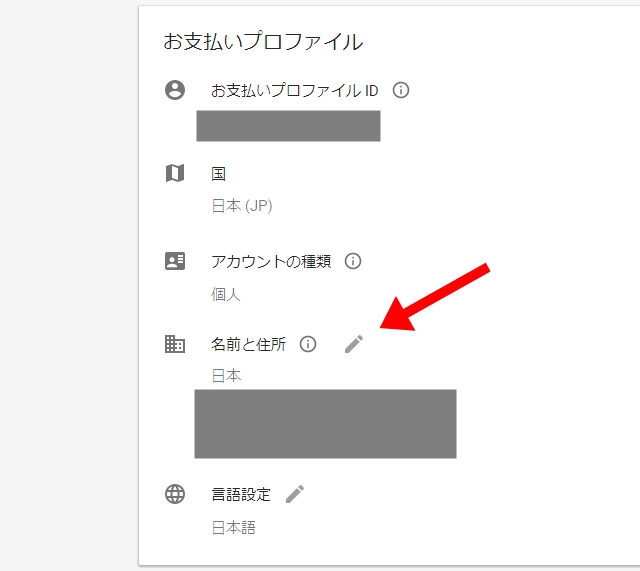640x571 pixels.
Task: Click the building icon next to 名前と住所
Action: click(x=175, y=344)
